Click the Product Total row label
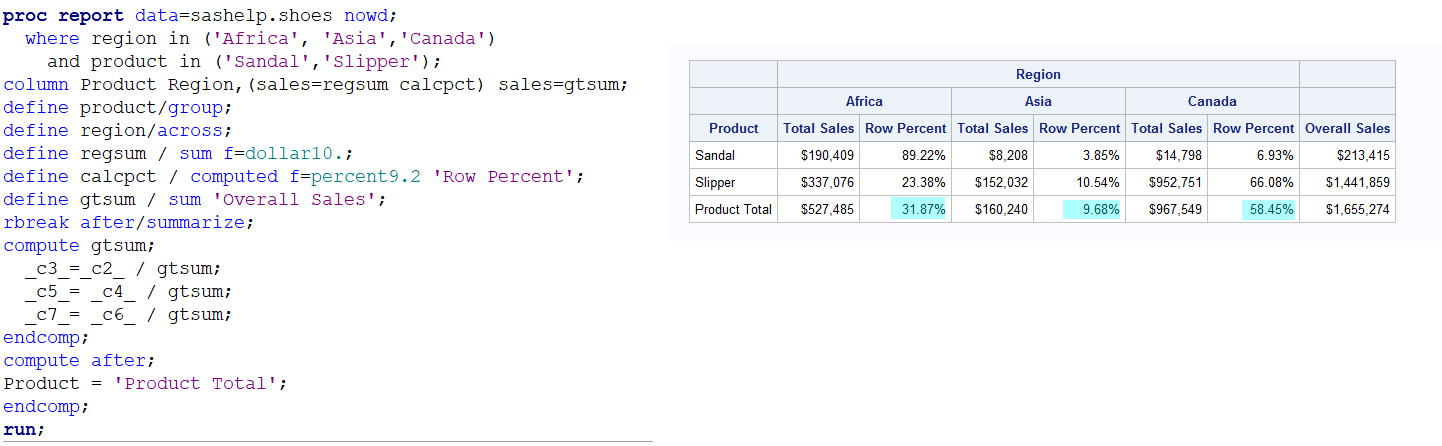Viewport: 1442px width, 446px height. pyautogui.click(x=732, y=210)
